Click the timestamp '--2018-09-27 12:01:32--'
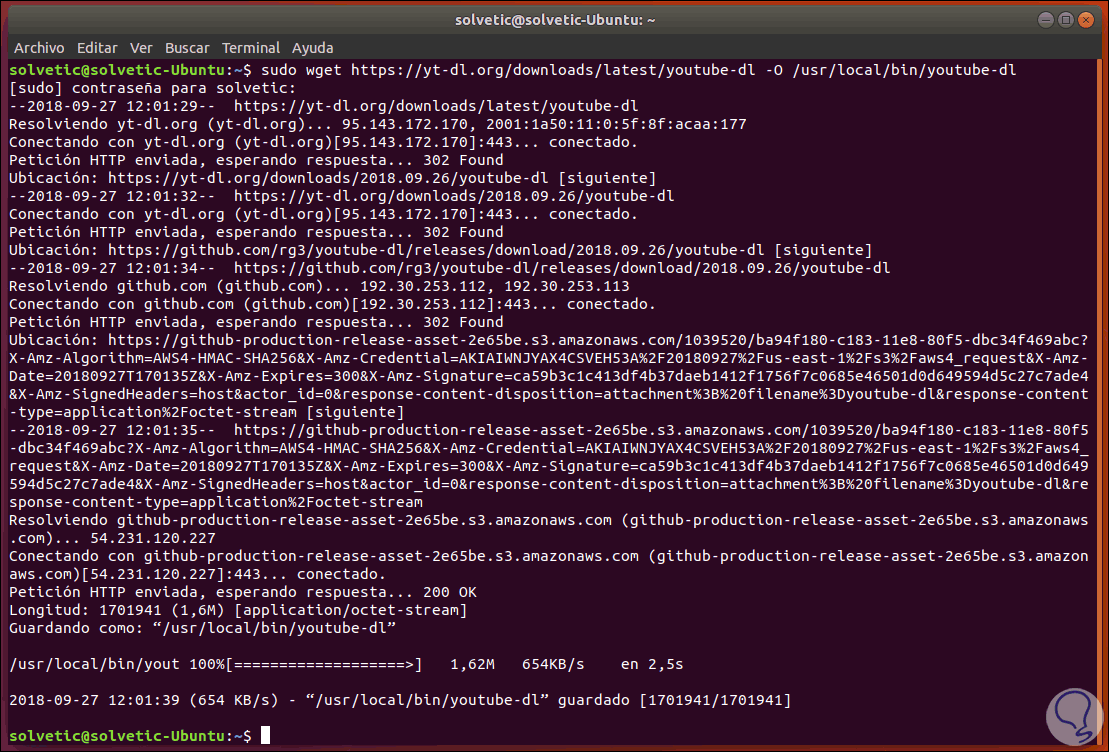The width and height of the screenshot is (1109, 752). click(112, 196)
